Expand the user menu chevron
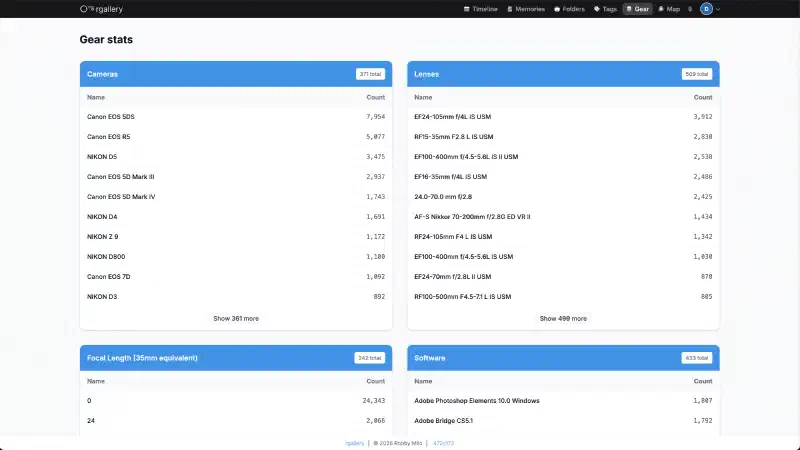800x450 pixels. (x=718, y=9)
